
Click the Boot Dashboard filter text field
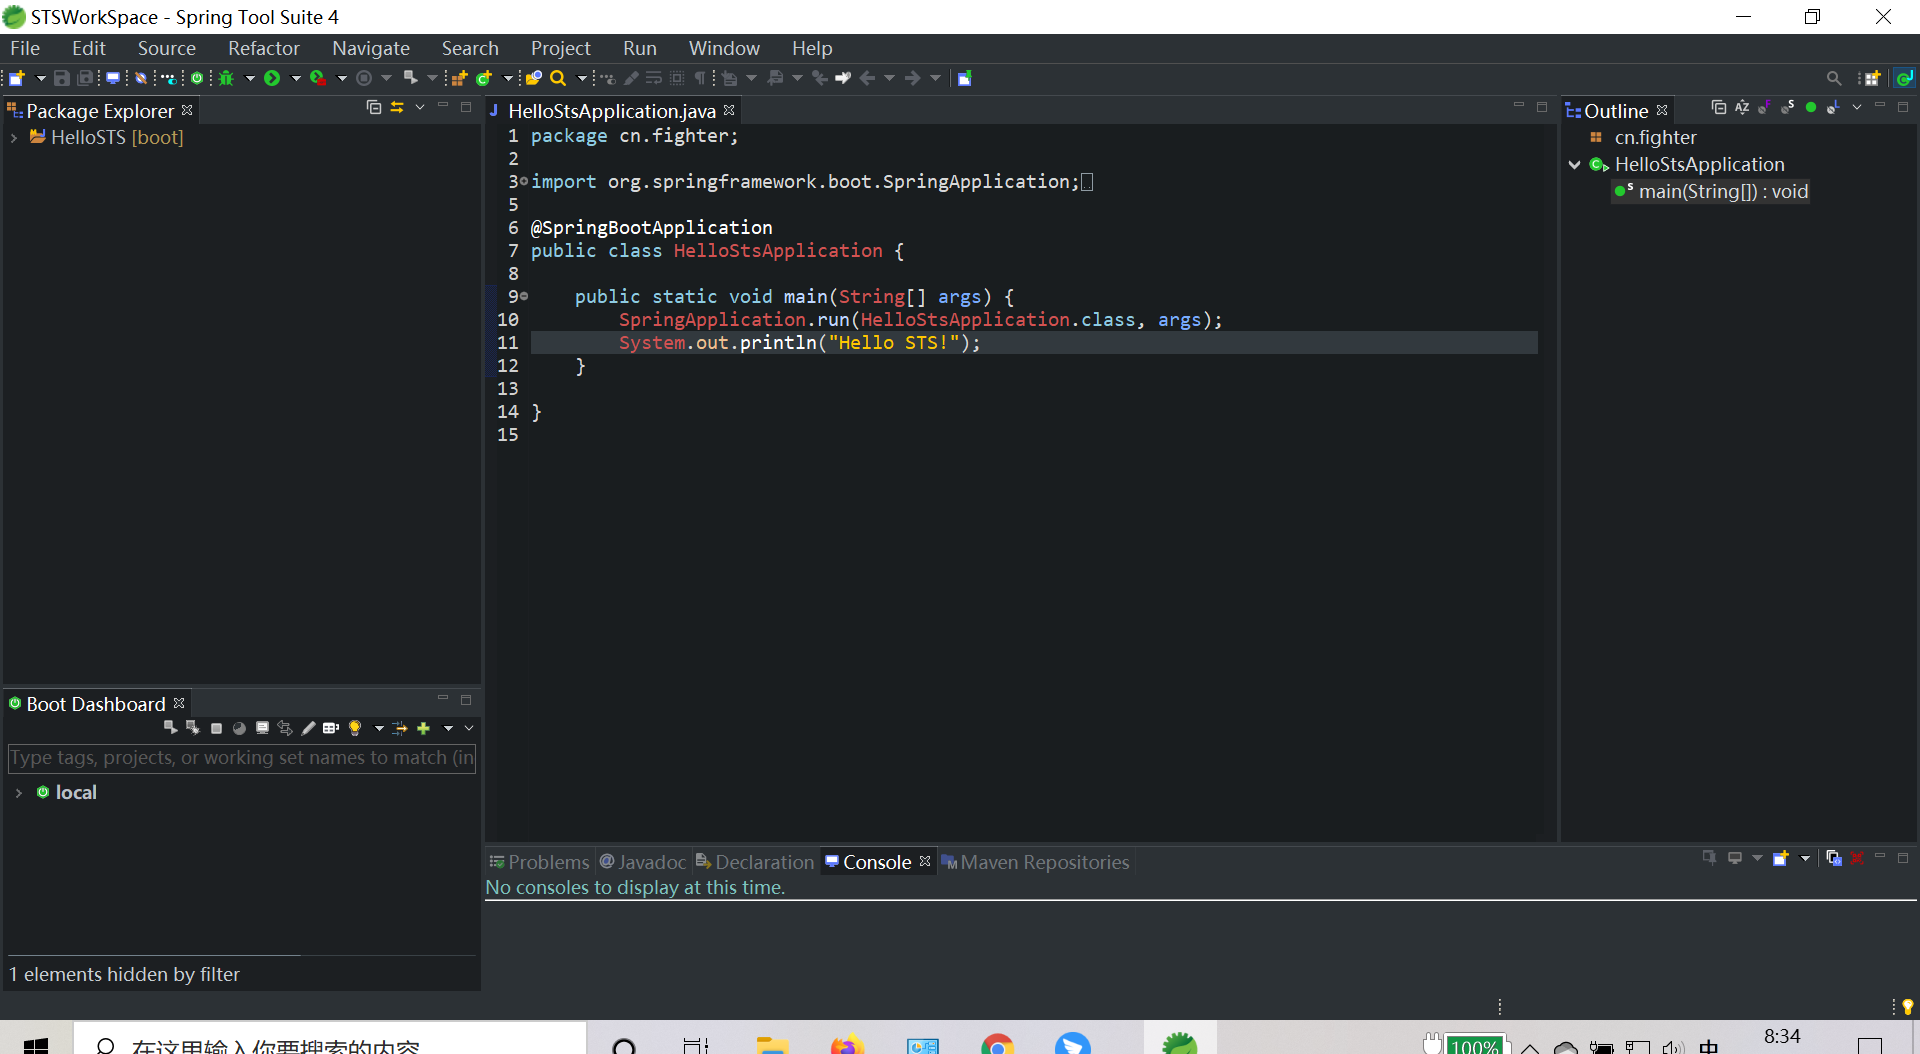(241, 758)
